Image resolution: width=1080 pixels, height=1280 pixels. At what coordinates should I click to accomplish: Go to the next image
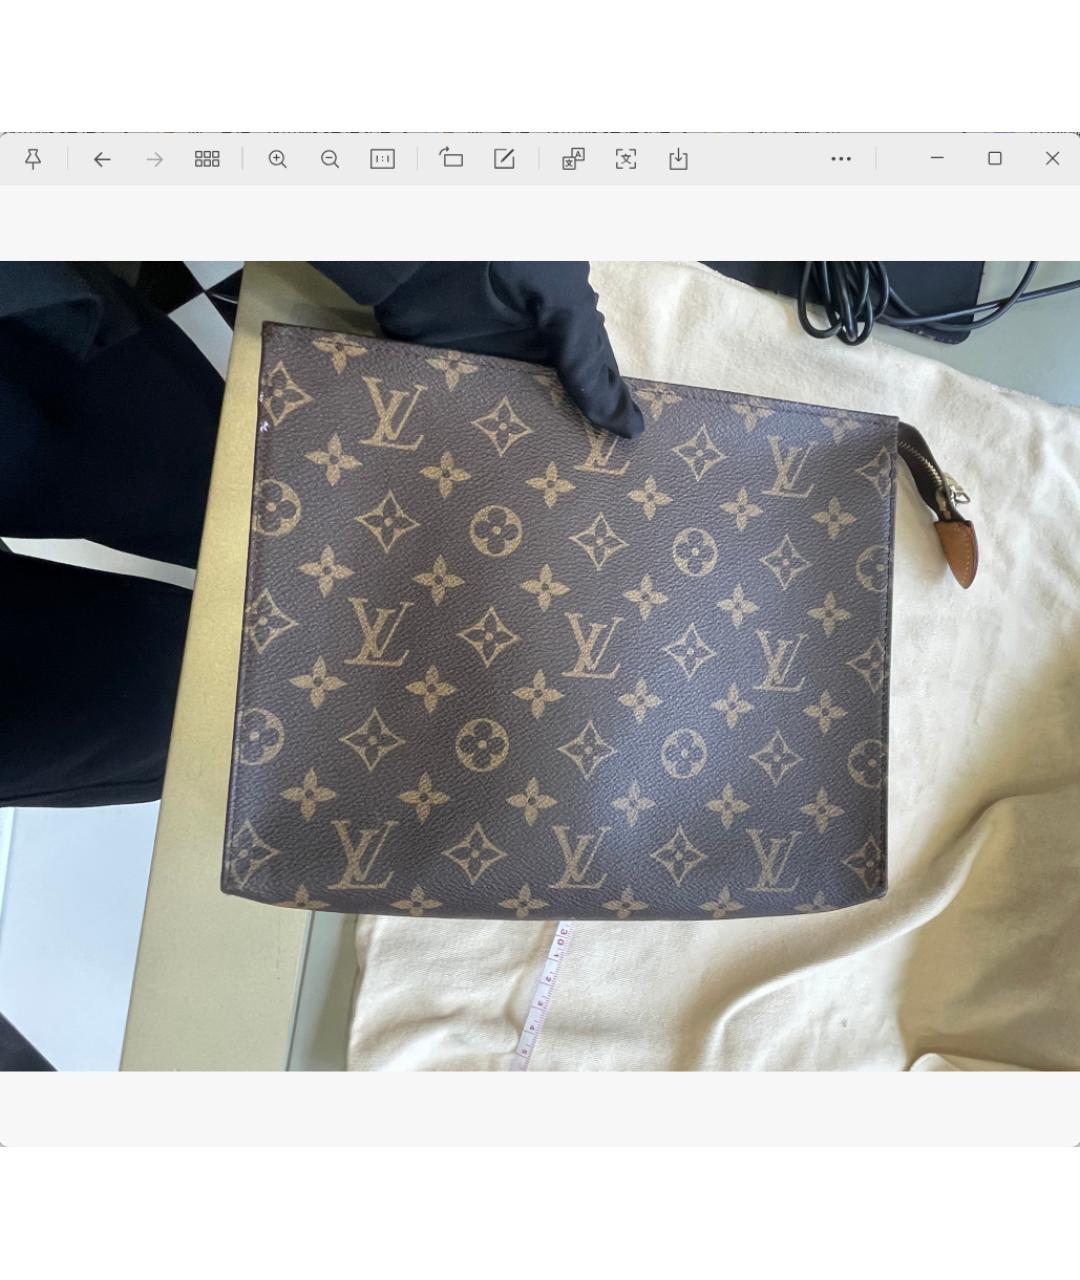pyautogui.click(x=154, y=159)
